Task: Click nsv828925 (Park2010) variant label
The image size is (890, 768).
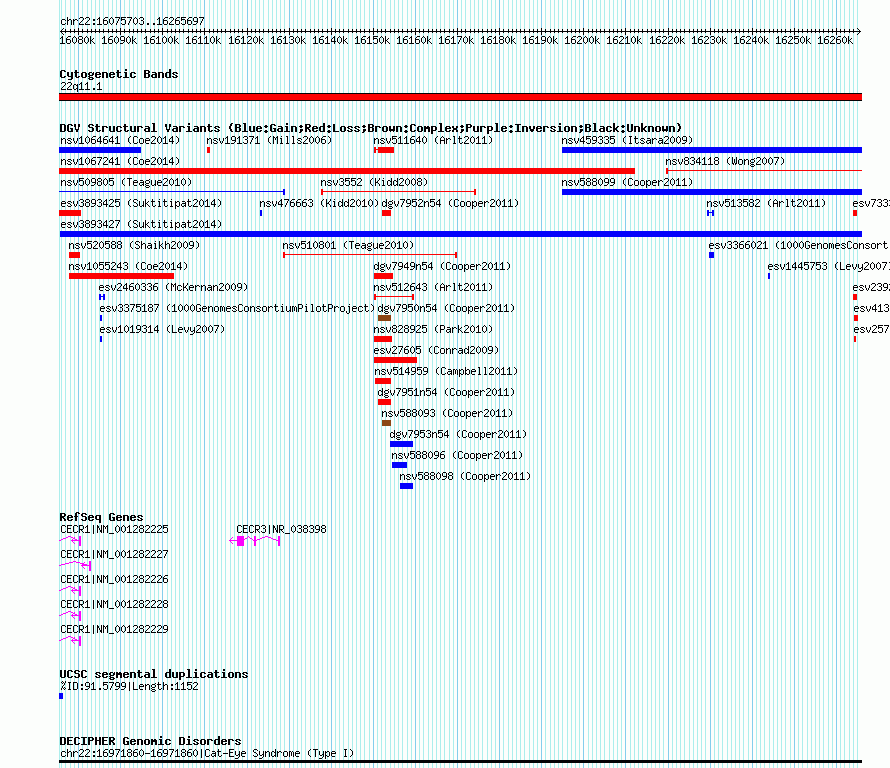Action: pyautogui.click(x=433, y=329)
